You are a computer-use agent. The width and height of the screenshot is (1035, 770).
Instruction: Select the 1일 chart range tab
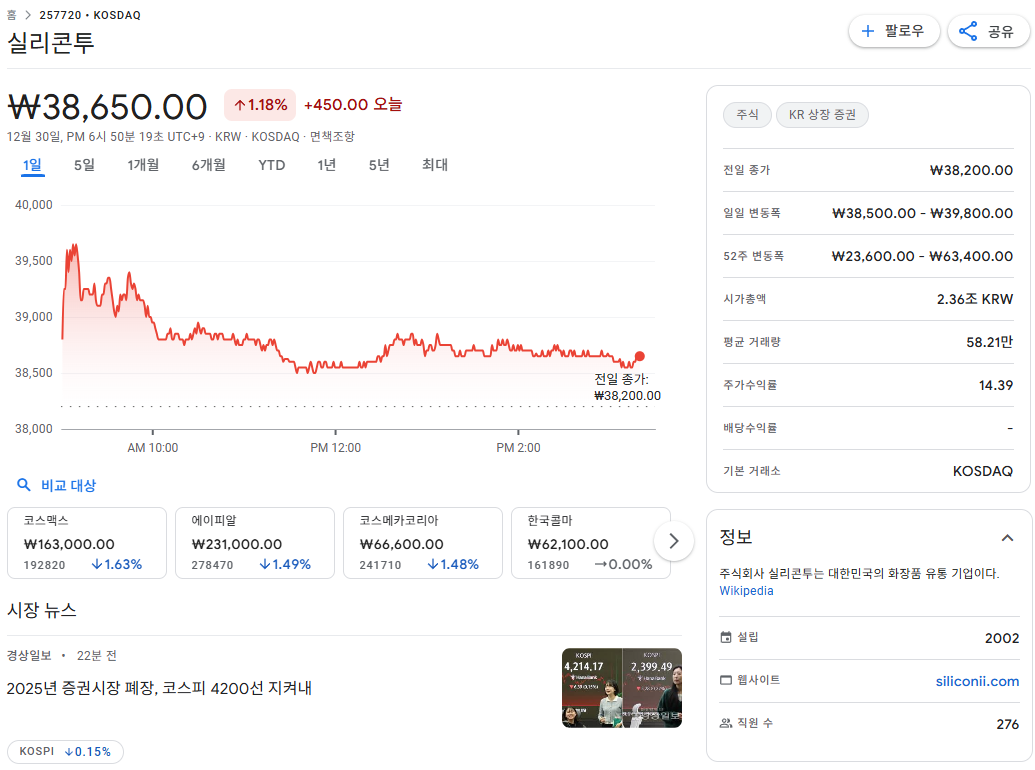click(32, 165)
